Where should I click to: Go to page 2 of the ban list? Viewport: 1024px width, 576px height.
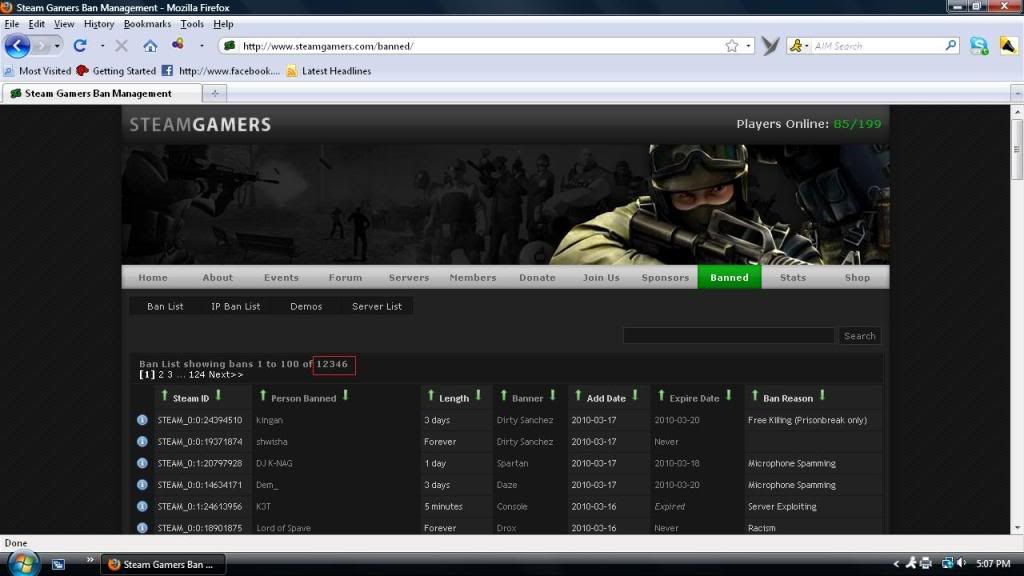click(x=161, y=374)
